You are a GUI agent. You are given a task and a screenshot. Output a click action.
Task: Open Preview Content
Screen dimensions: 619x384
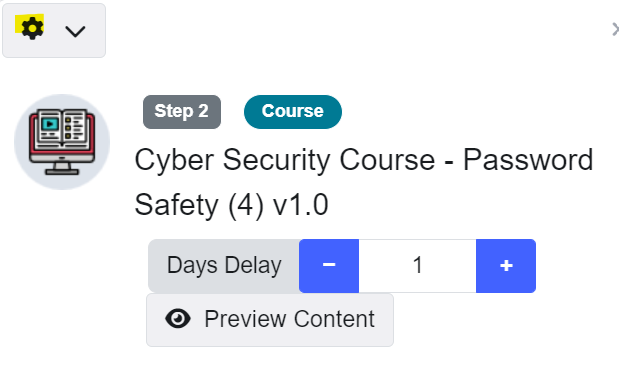tap(270, 320)
